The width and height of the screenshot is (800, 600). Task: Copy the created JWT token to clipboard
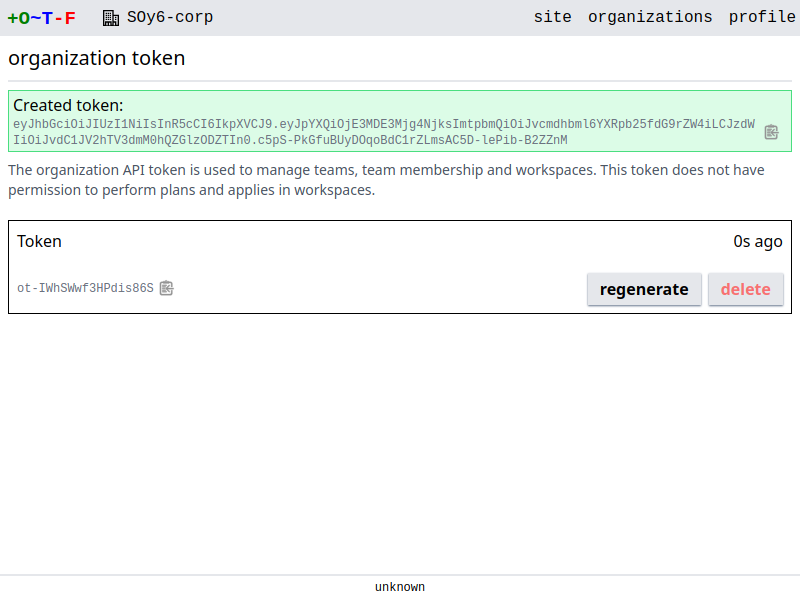coord(771,132)
